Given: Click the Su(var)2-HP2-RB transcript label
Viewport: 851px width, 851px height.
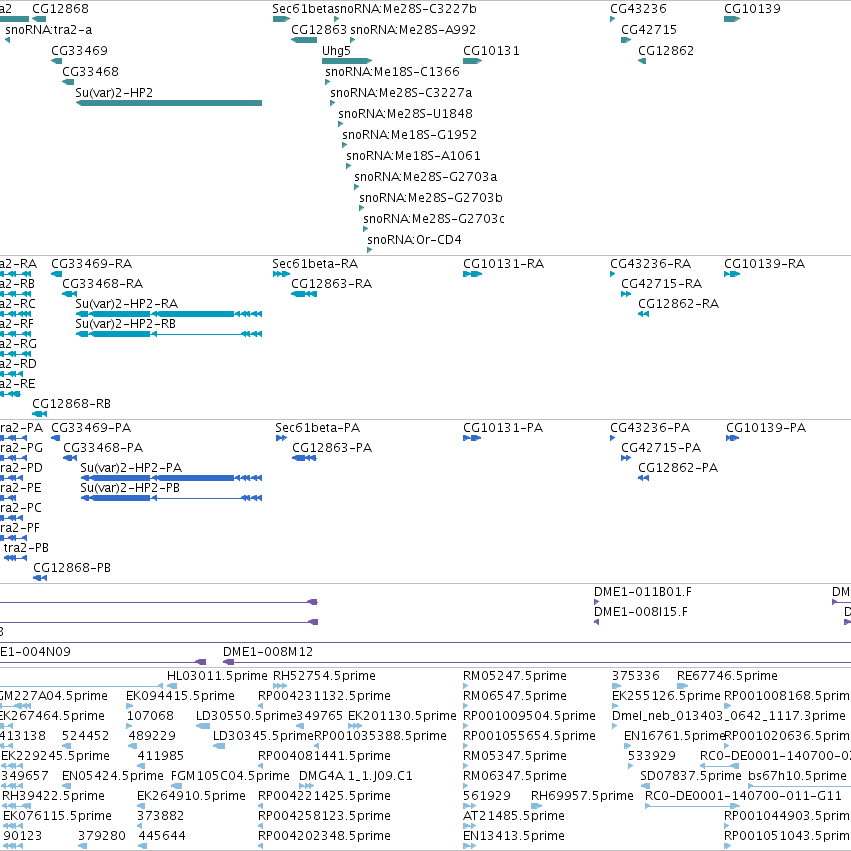Looking at the screenshot, I should [125, 324].
